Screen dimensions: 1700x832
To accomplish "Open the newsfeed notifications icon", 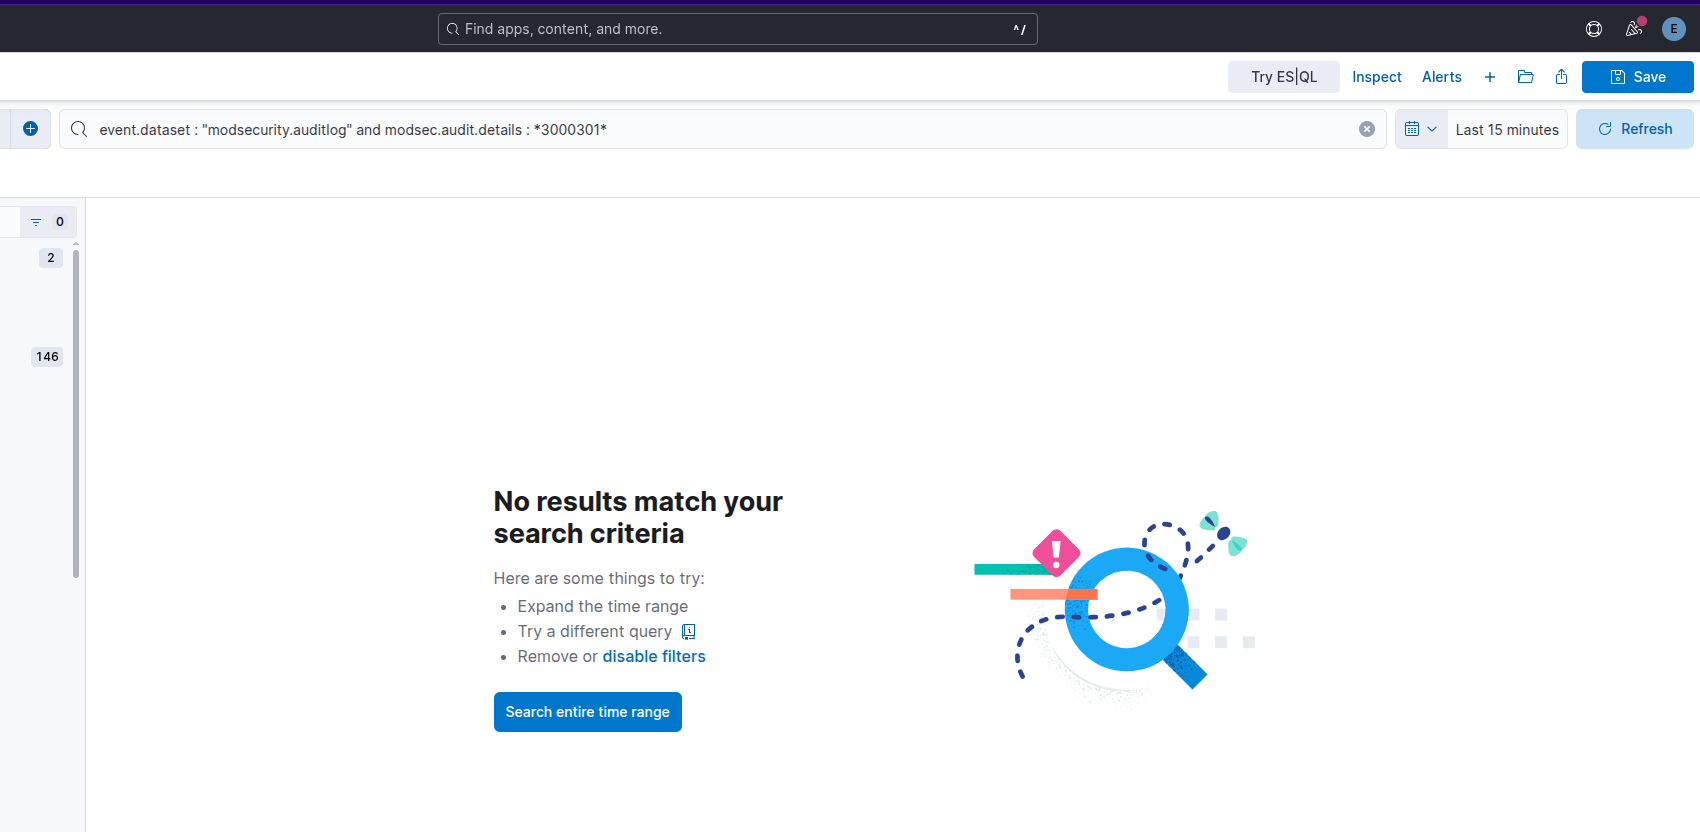I will pyautogui.click(x=1634, y=29).
